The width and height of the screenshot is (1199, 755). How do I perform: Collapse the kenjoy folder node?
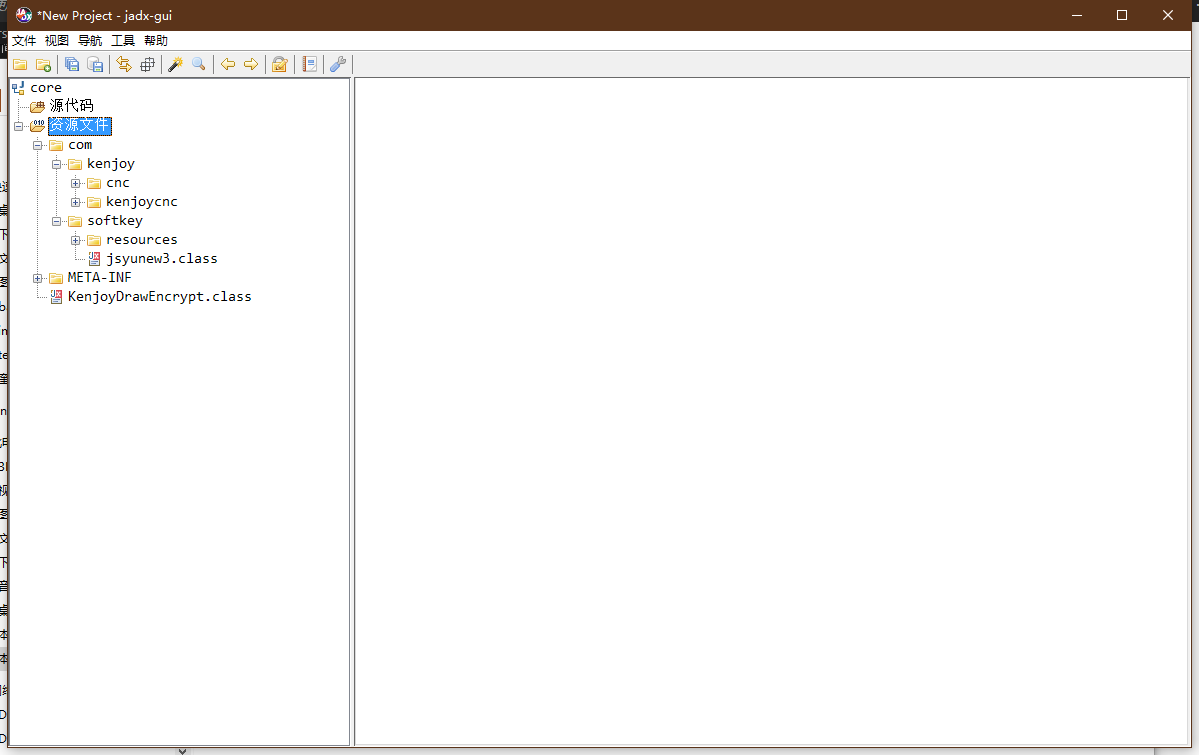[57, 164]
